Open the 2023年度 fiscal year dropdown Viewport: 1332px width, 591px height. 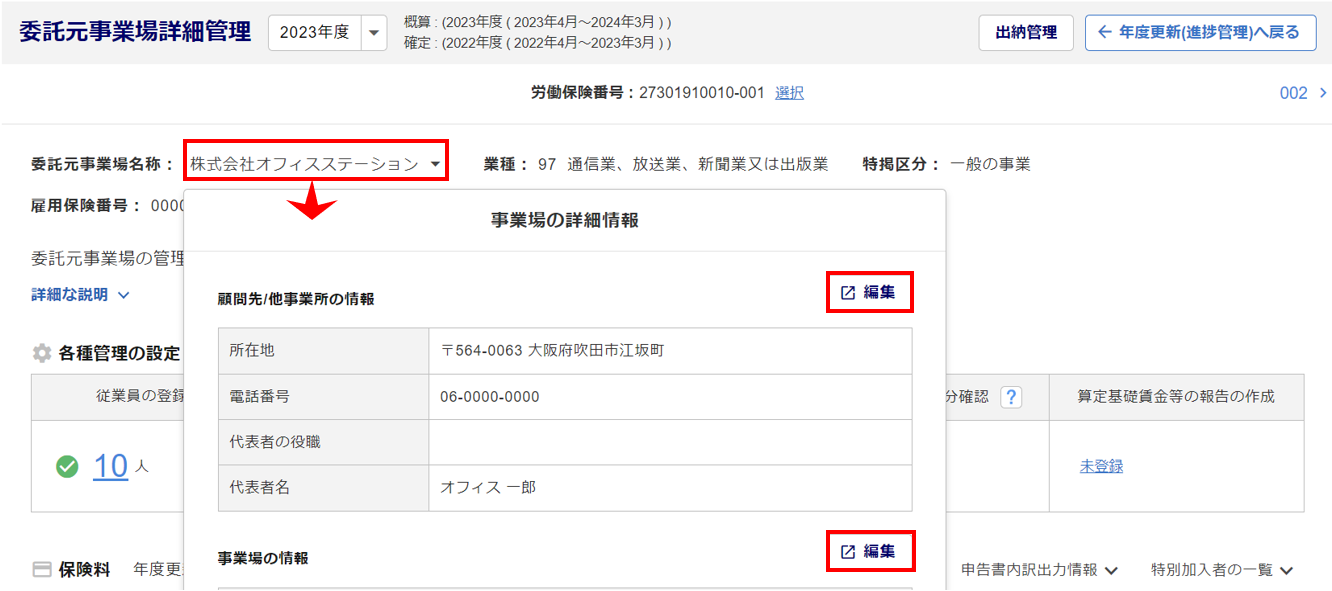pos(327,32)
